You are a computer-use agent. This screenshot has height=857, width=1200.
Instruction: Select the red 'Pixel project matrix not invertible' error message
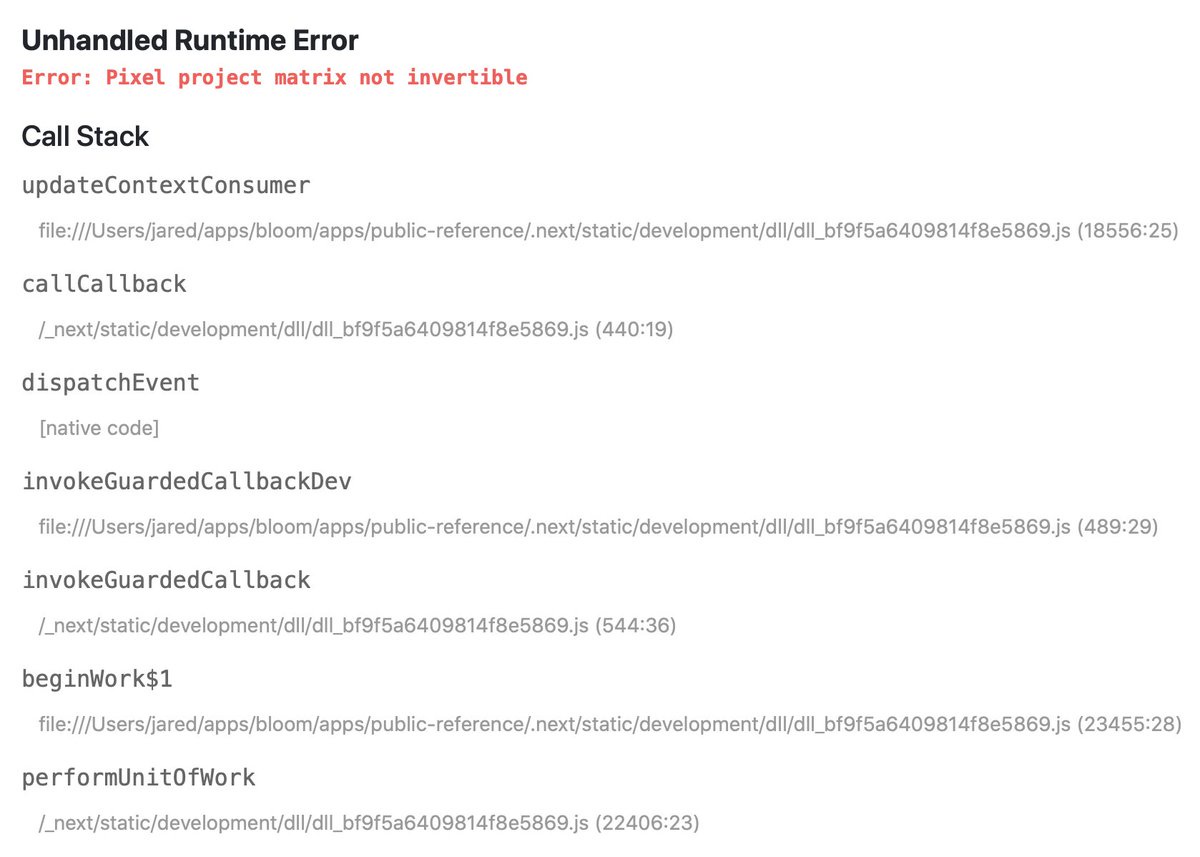(274, 78)
